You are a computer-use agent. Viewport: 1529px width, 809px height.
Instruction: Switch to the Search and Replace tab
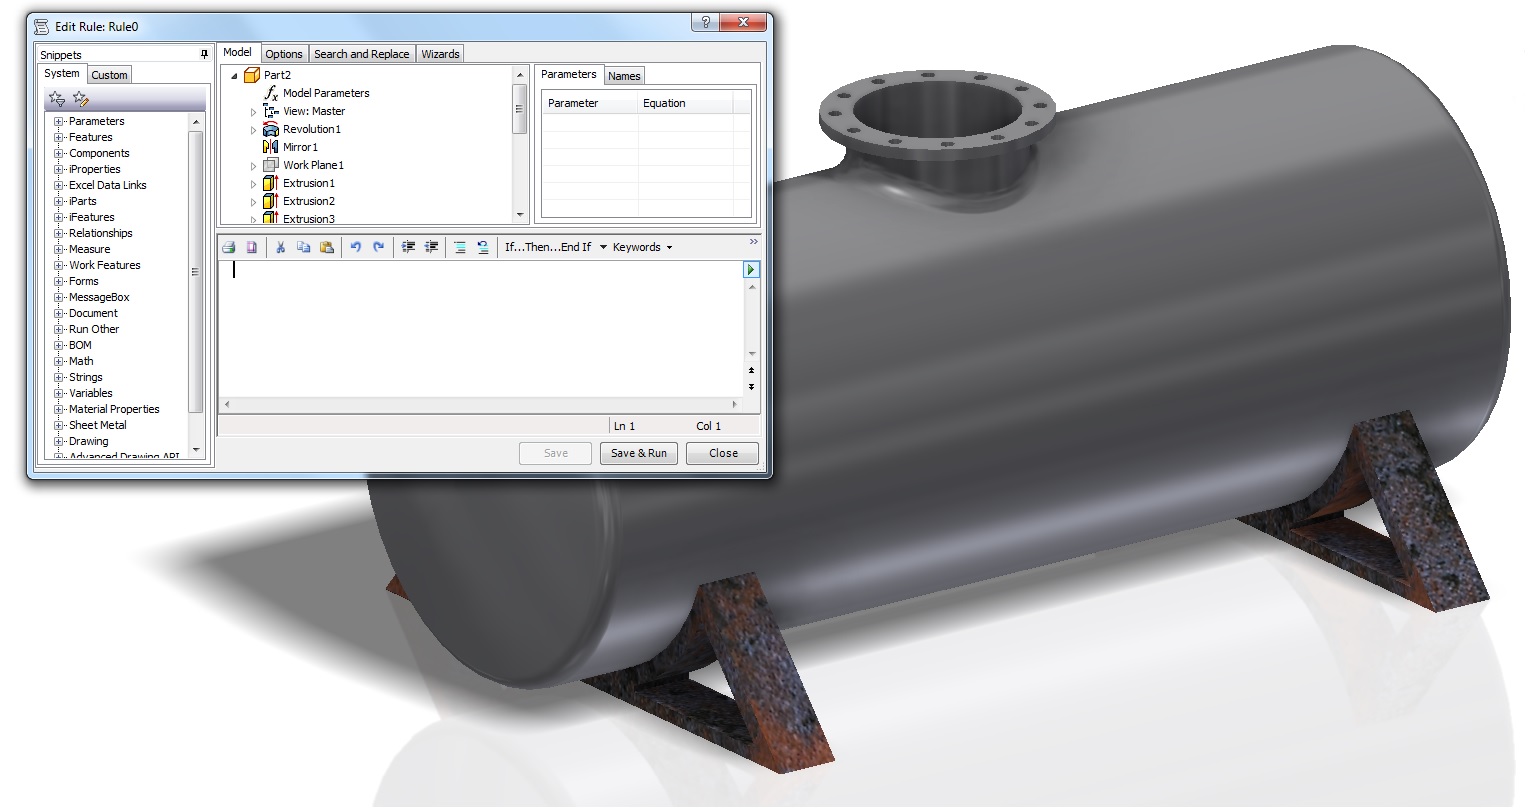[362, 54]
